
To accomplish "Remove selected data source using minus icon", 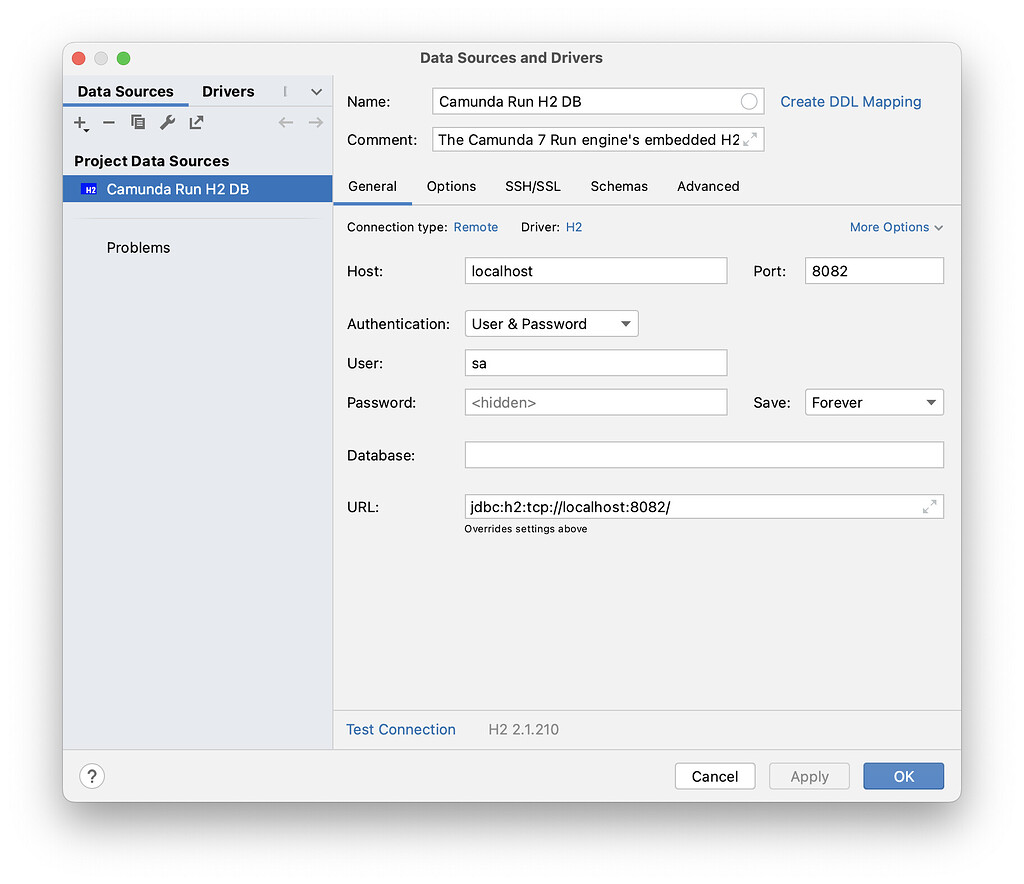I will (x=109, y=122).
